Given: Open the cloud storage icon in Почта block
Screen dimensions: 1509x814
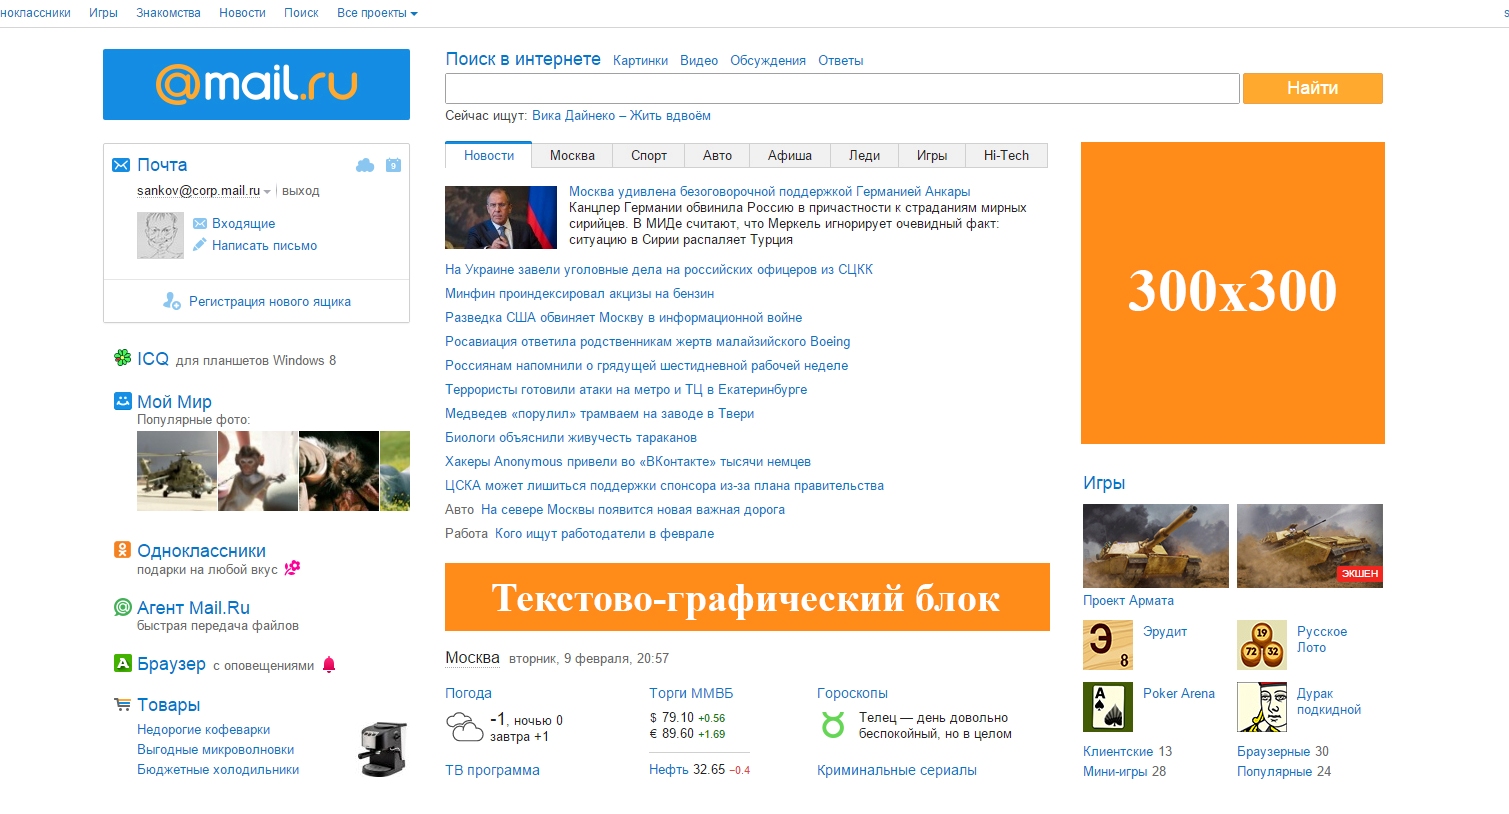Looking at the screenshot, I should tap(365, 165).
